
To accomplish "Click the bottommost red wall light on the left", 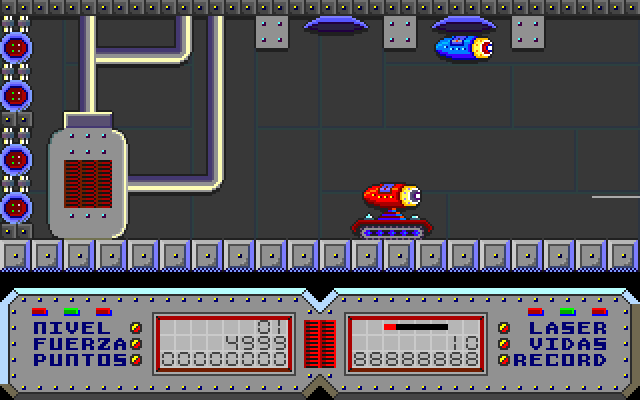I will click(16, 207).
